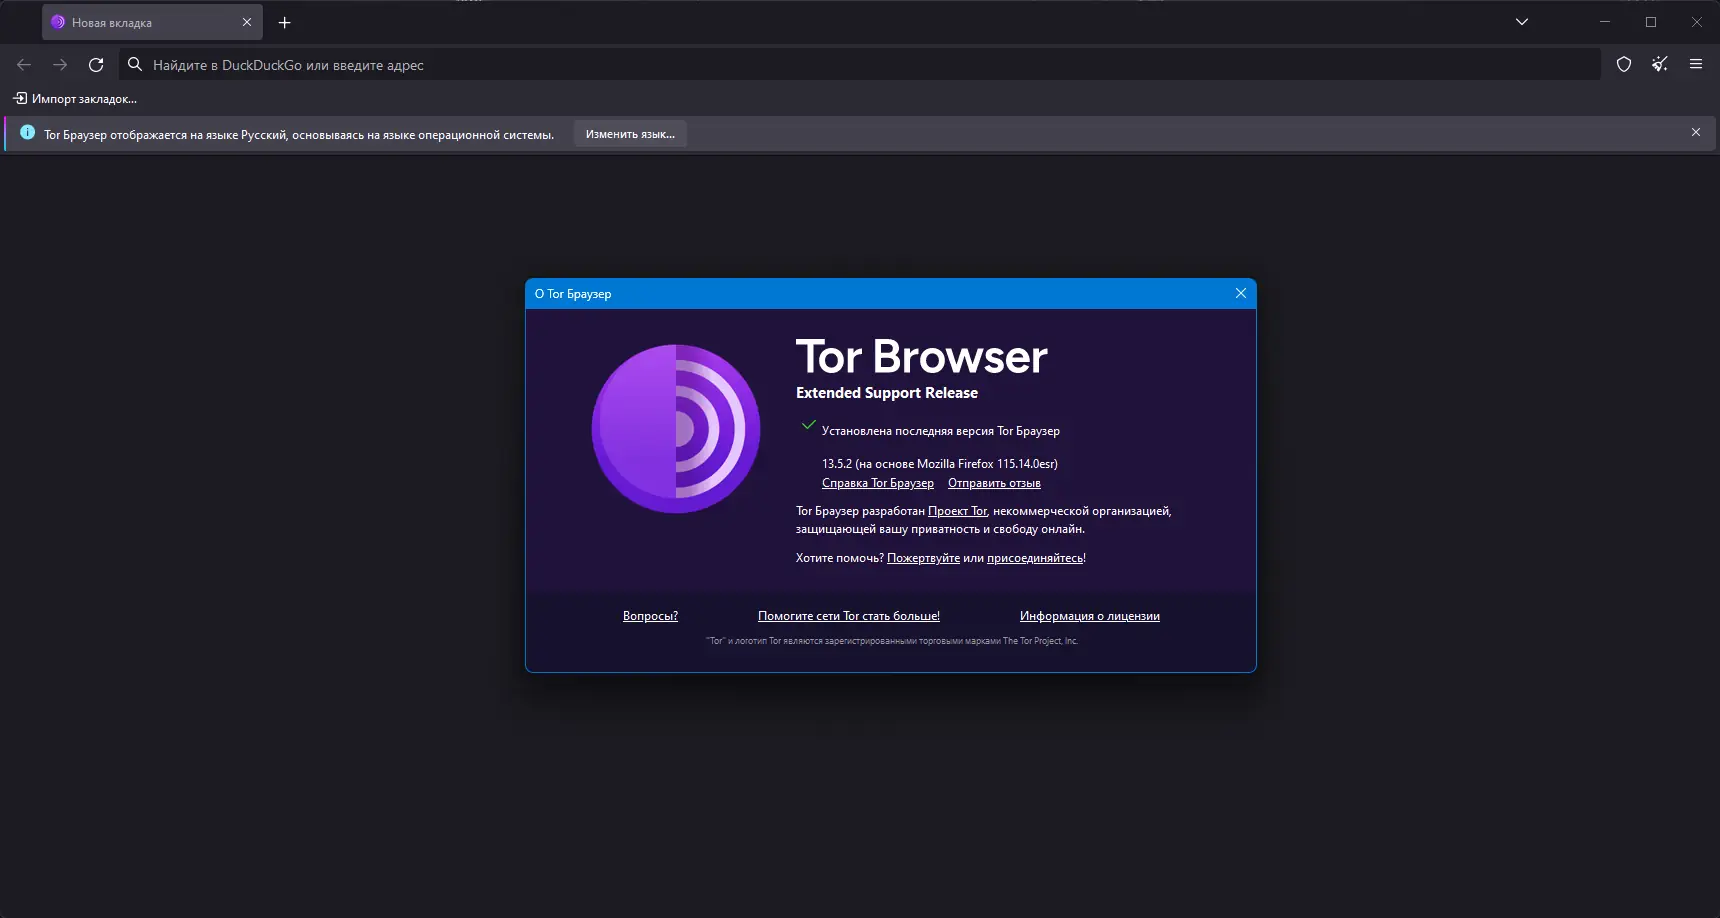Image resolution: width=1720 pixels, height=918 pixels.
Task: Close the Tor Browser window
Action: [1697, 22]
